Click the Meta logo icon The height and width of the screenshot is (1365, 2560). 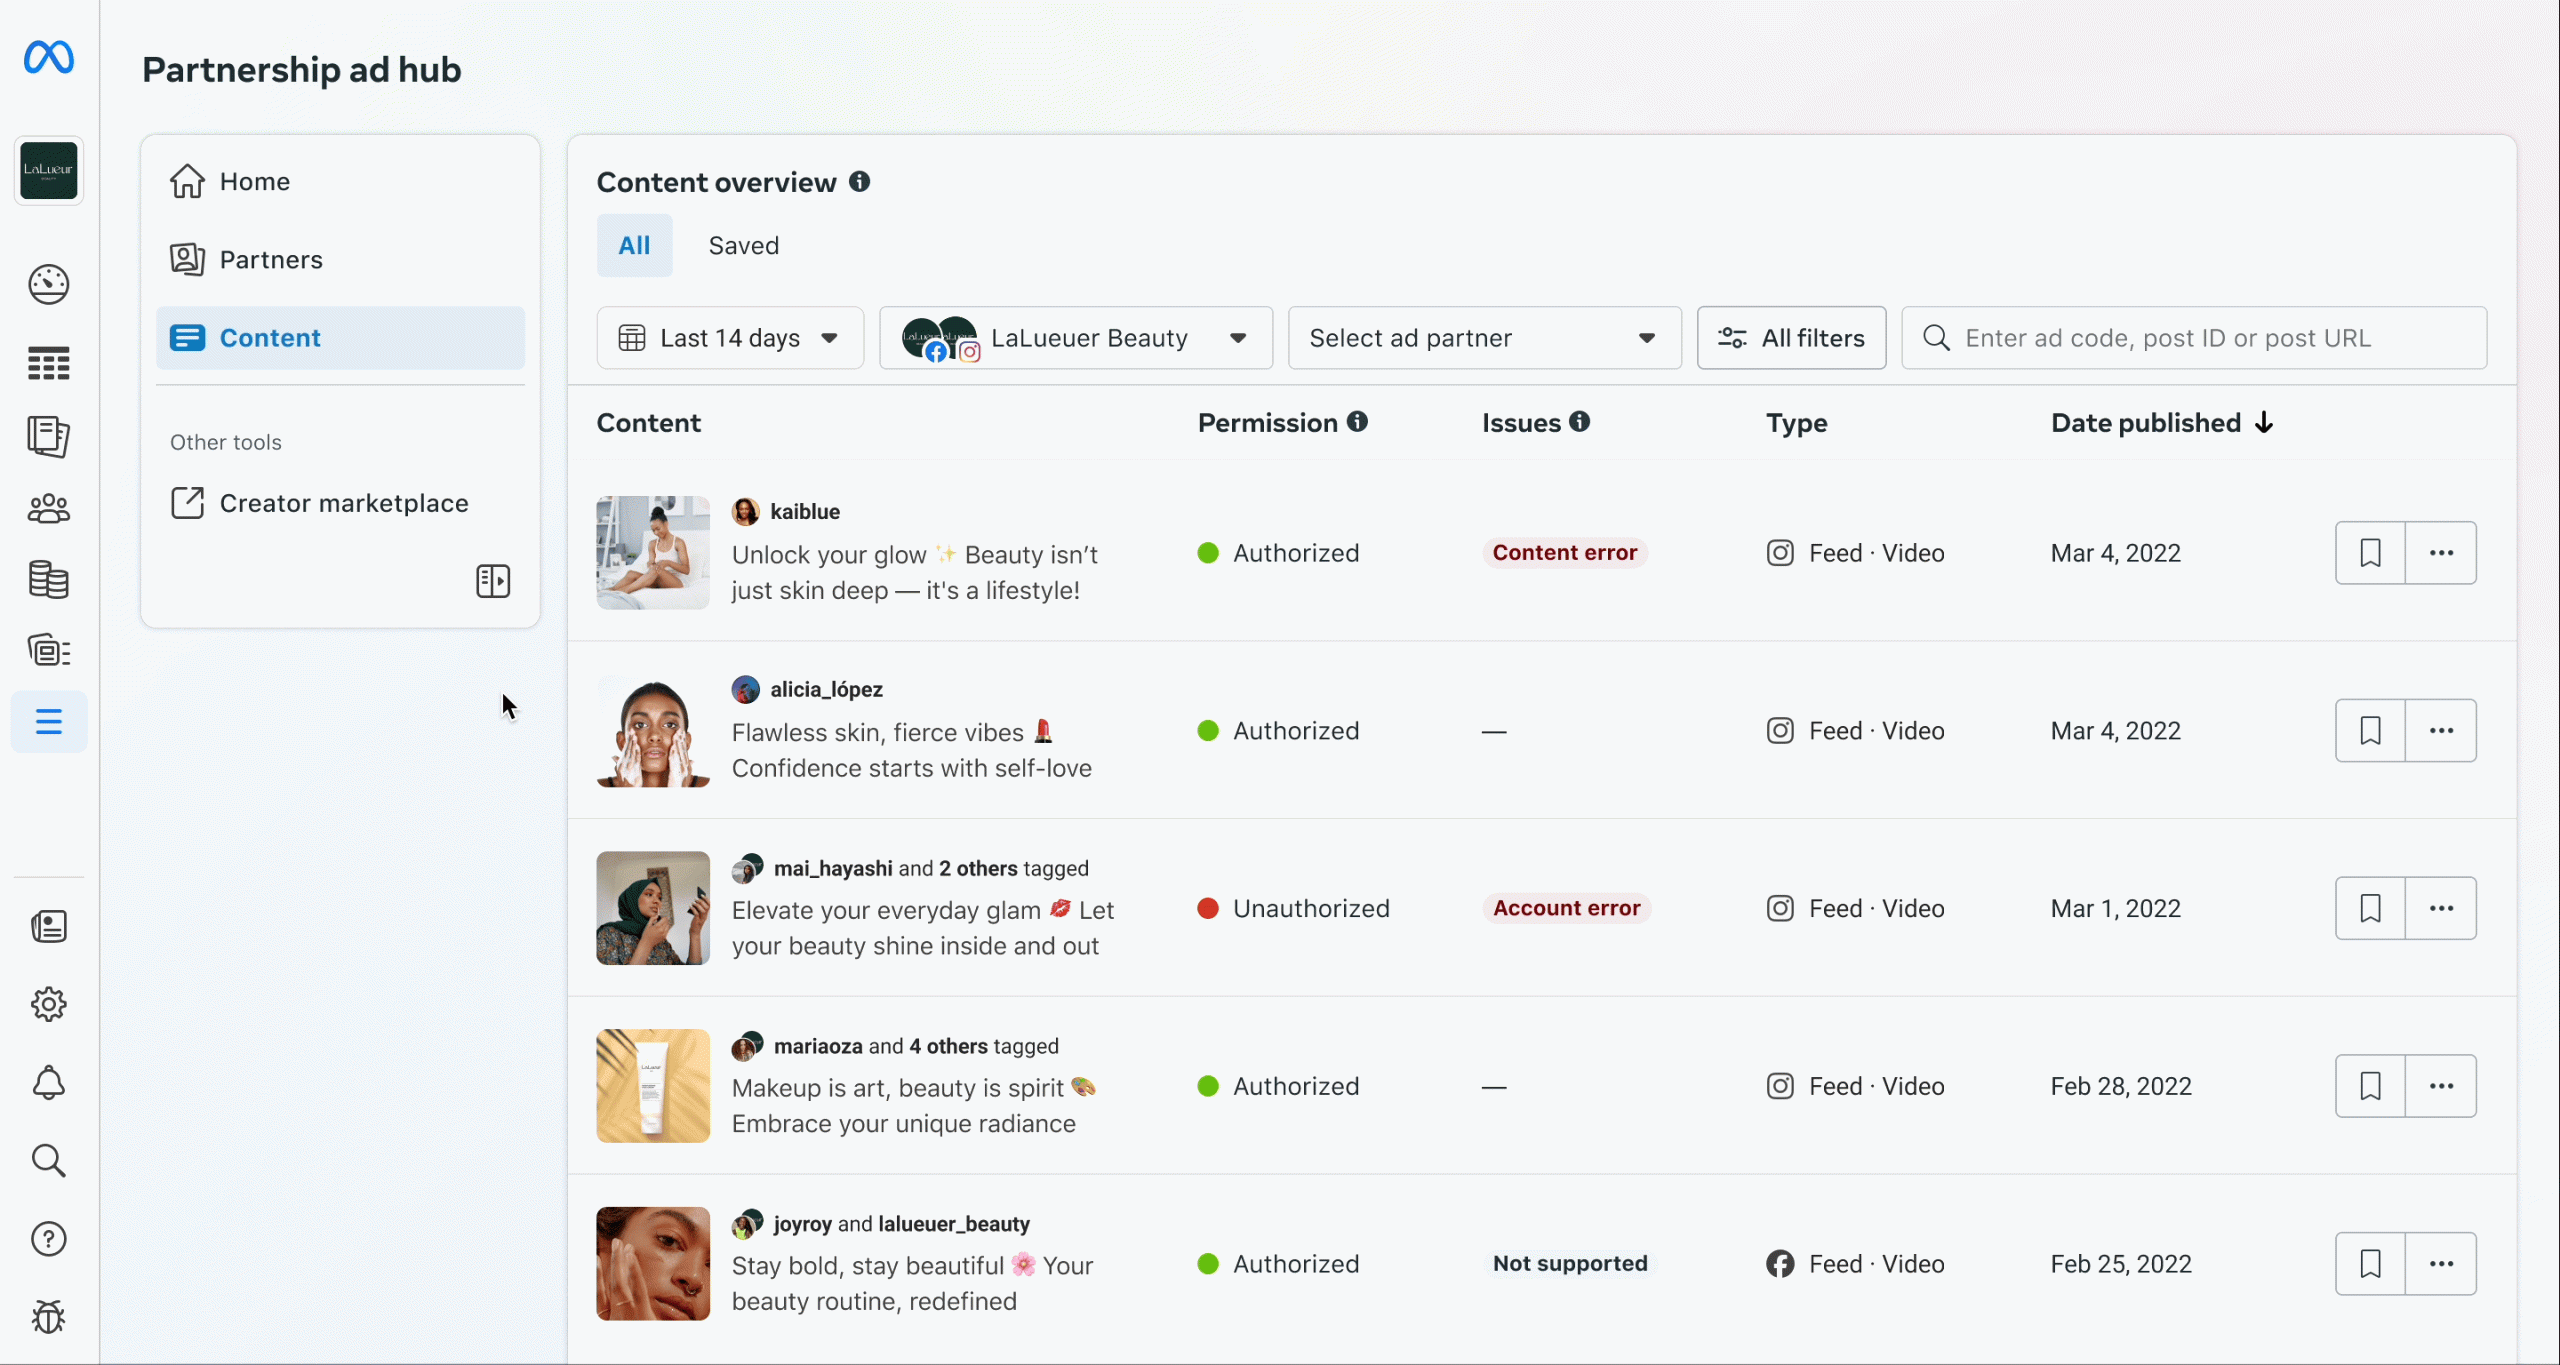[48, 57]
